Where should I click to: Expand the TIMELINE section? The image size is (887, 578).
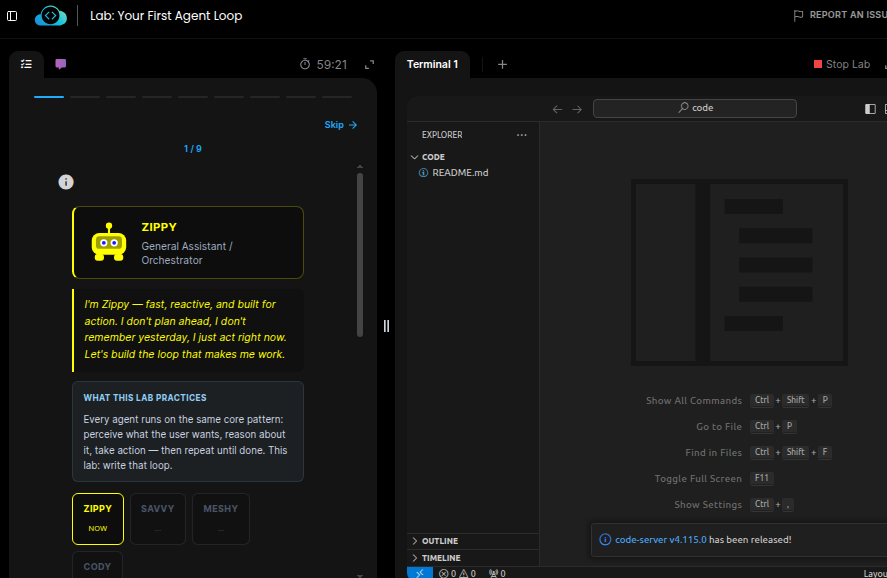473,558
